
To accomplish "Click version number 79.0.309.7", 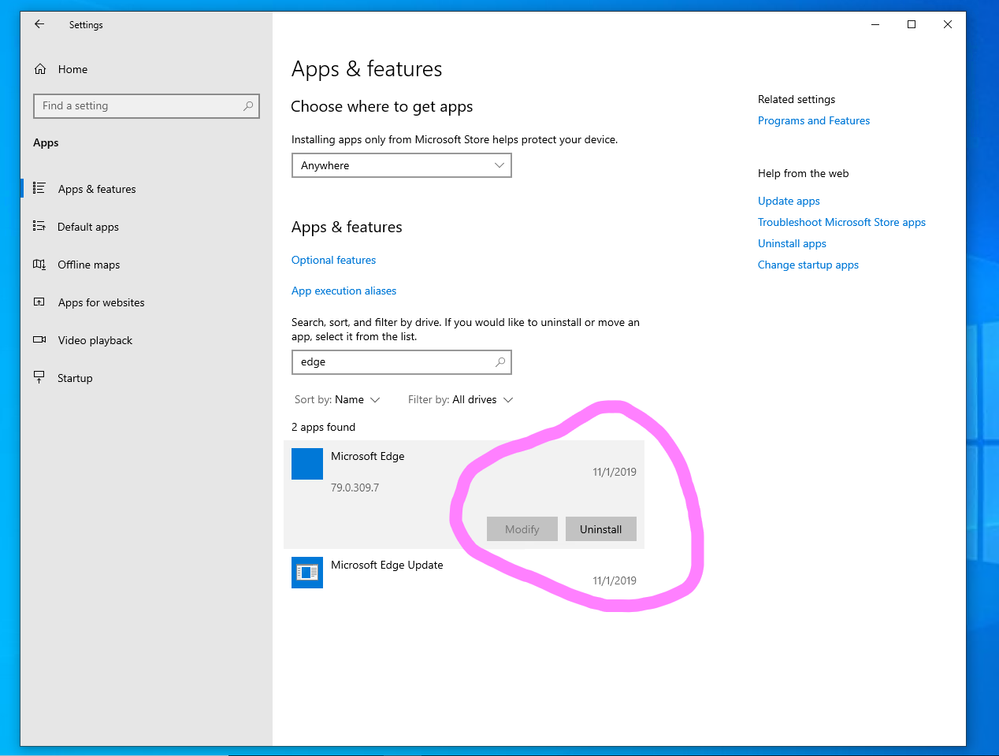I will pyautogui.click(x=355, y=488).
